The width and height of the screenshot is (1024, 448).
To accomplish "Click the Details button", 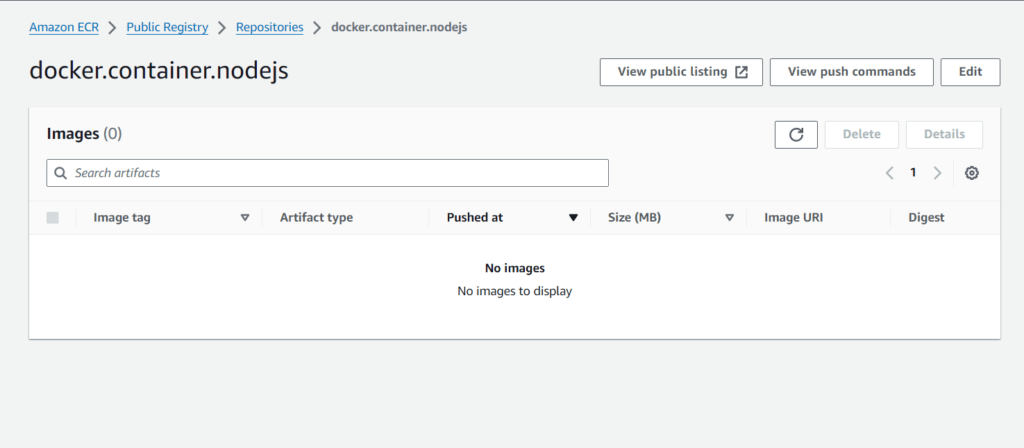I will [944, 135].
